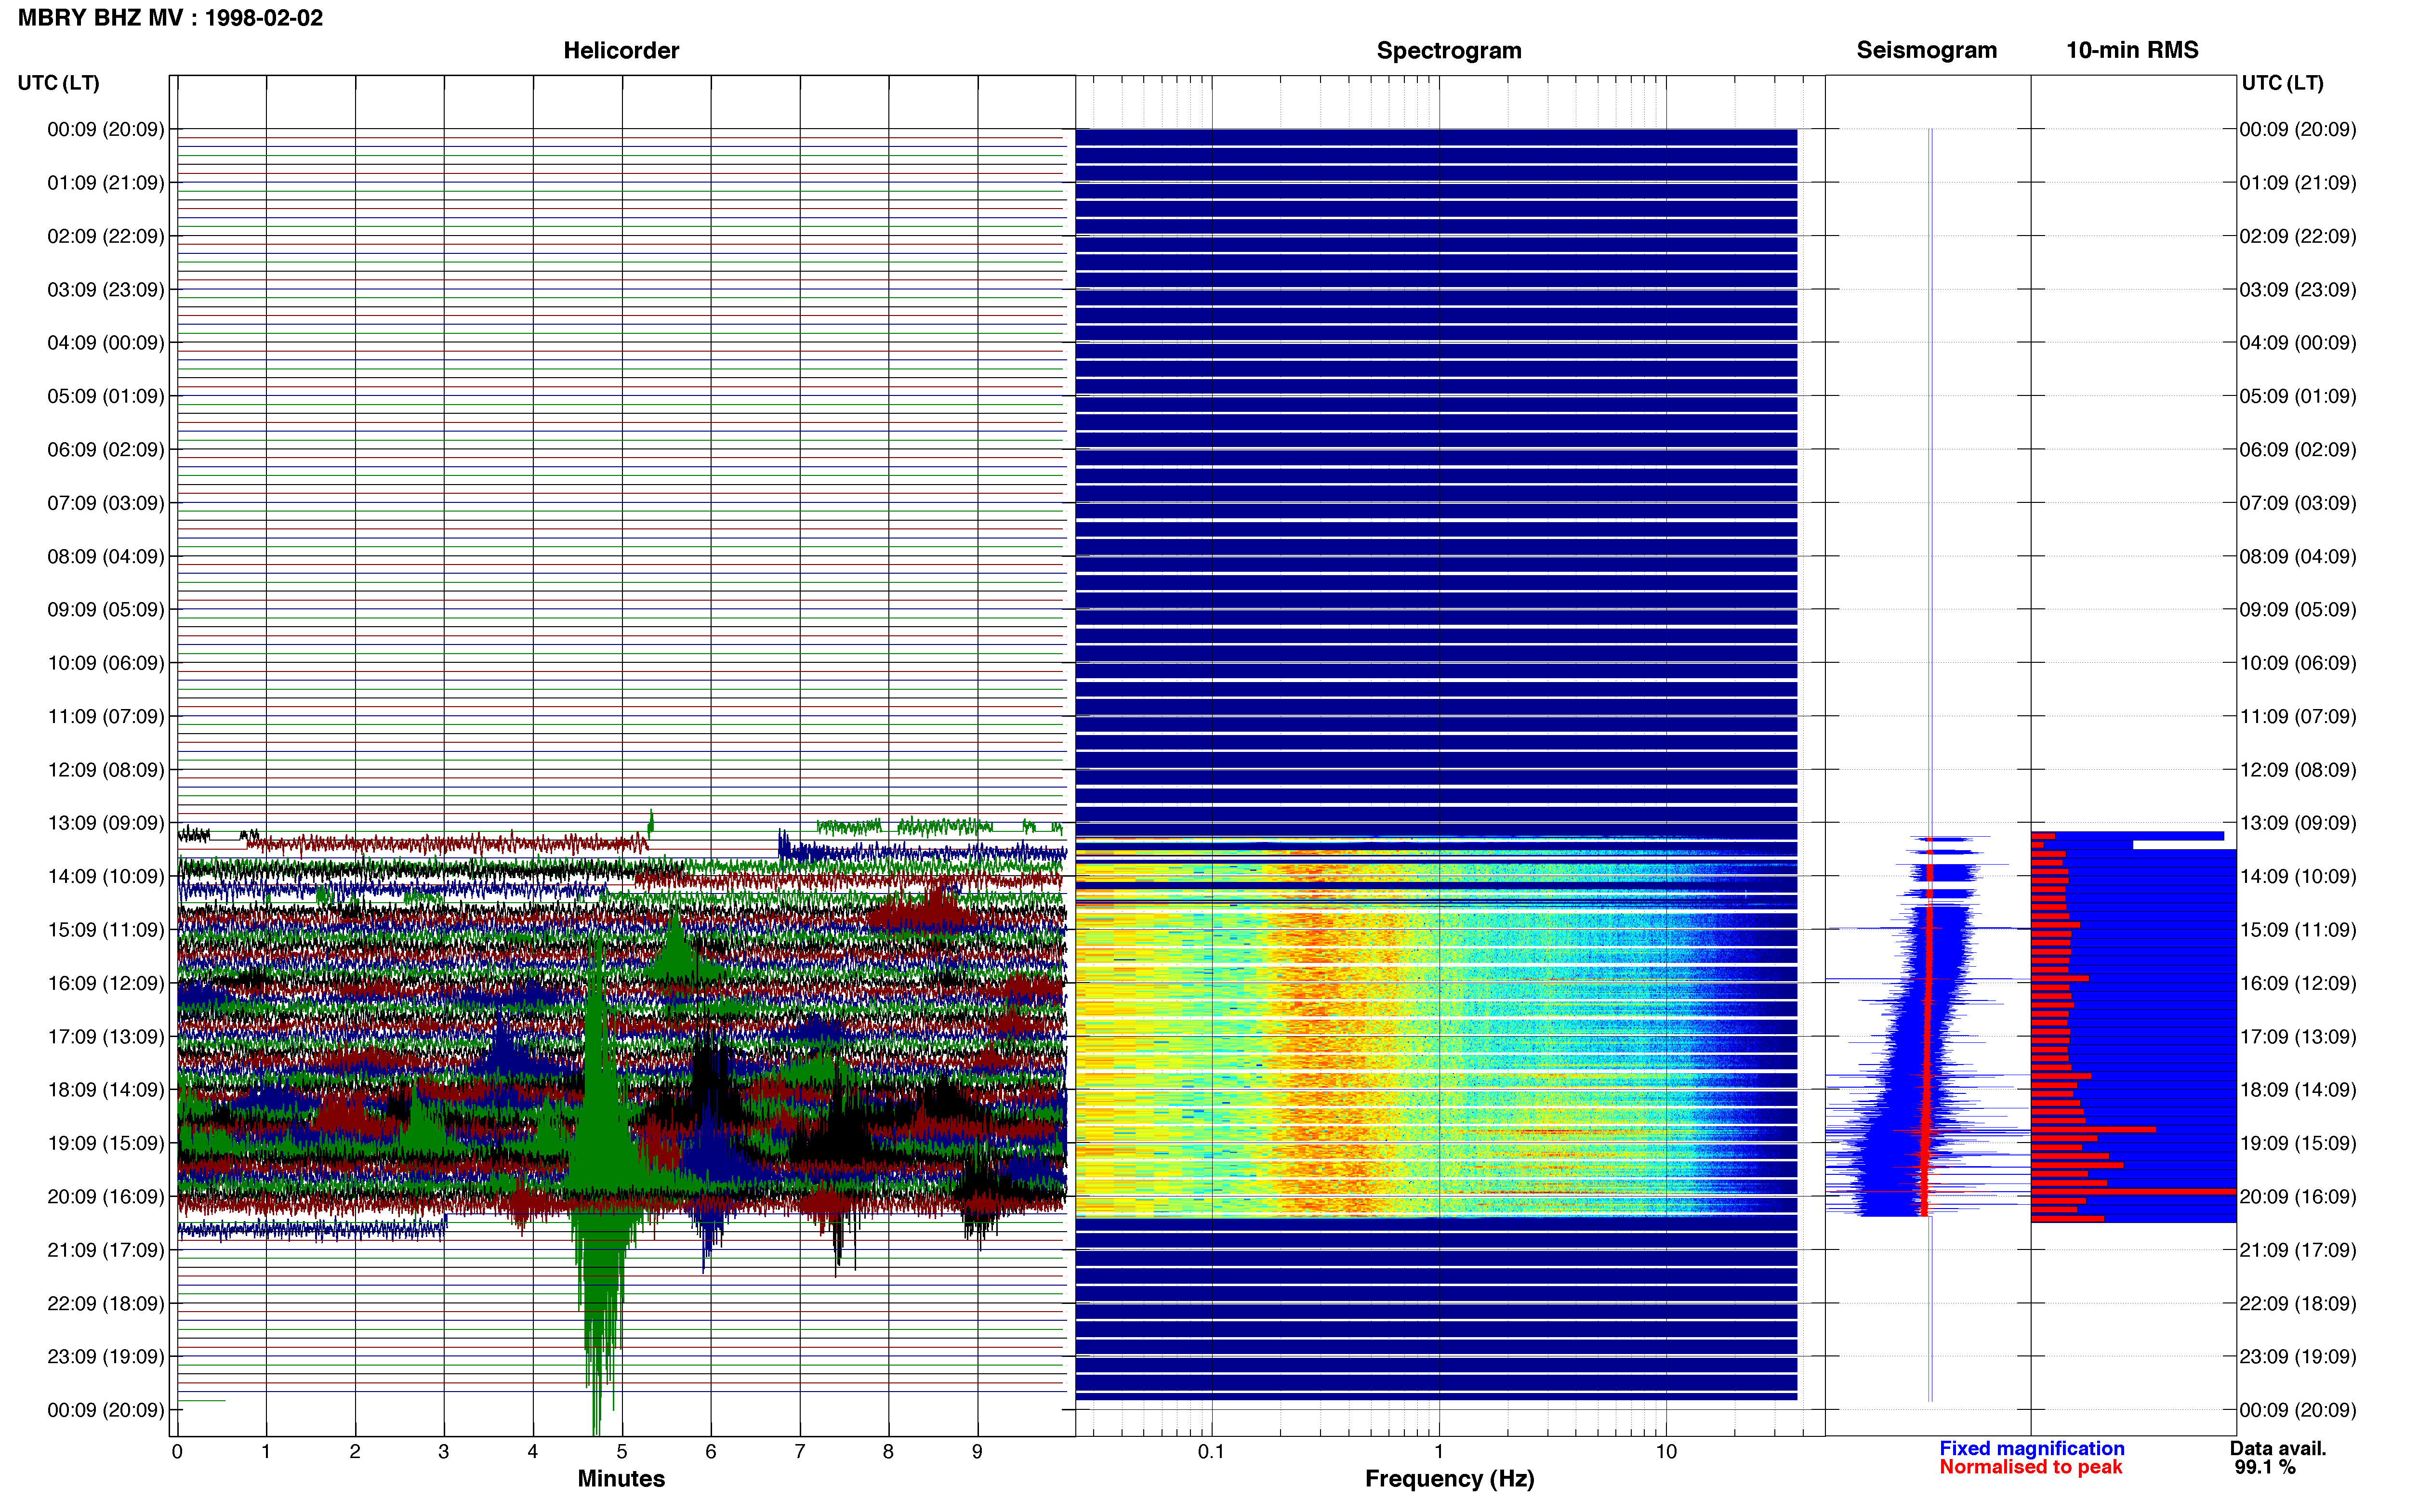Click left time label '22:09 (18:09)'
The image size is (2418, 1512).
click(106, 1304)
